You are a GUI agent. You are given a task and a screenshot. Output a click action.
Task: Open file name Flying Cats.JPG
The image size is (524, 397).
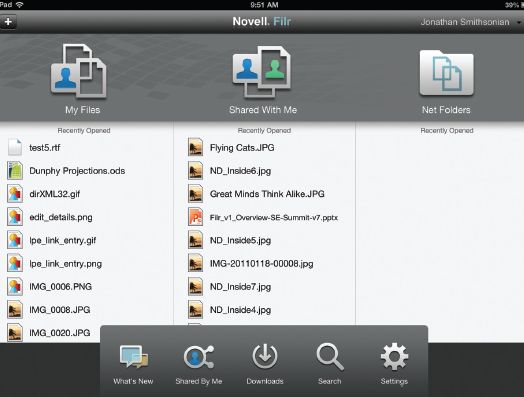(242, 148)
